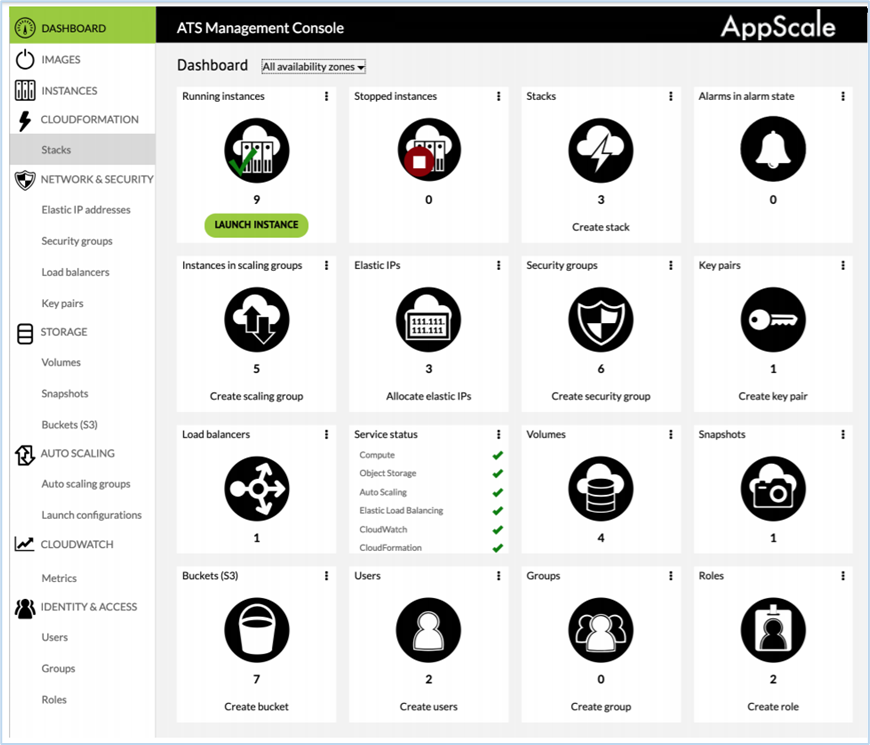Screen dimensions: 870x745
Task: Open Load balancers in the sidebar
Action: coord(75,272)
